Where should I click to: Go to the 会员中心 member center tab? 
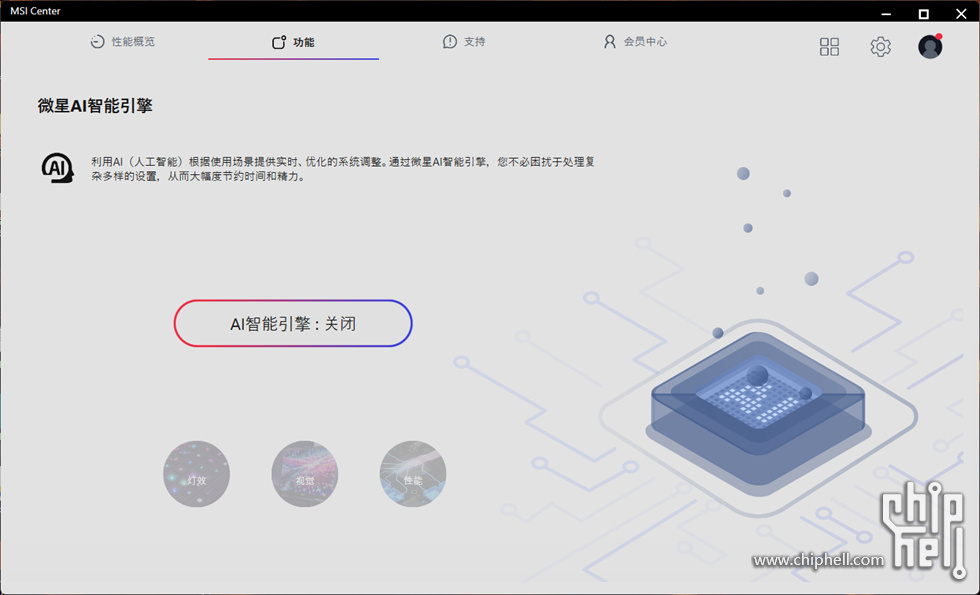635,42
